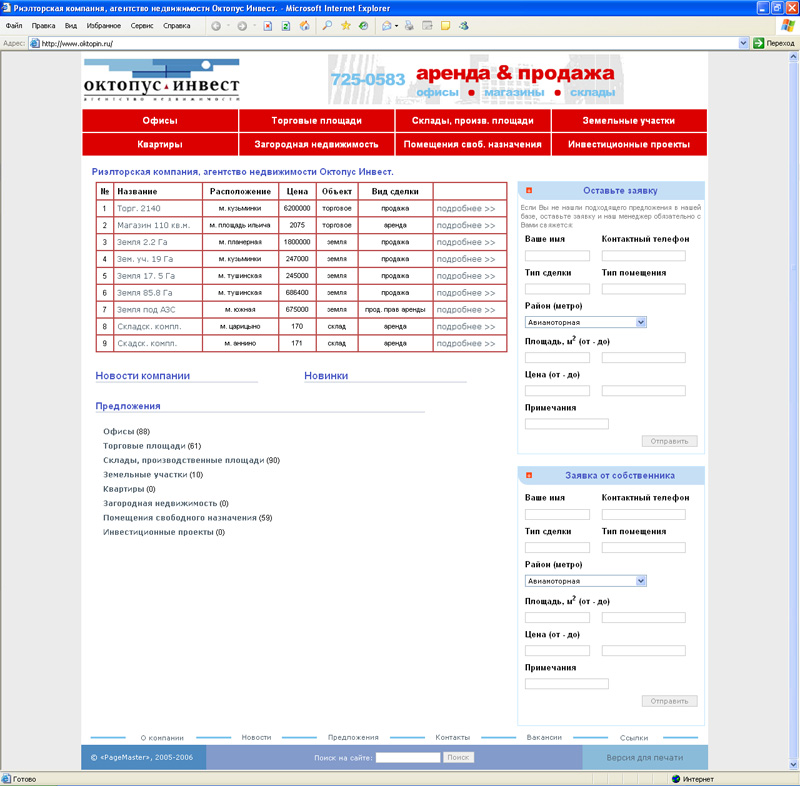Click the Mail envelope toolbar icon
Screen dimensions: 800x786
[386, 26]
